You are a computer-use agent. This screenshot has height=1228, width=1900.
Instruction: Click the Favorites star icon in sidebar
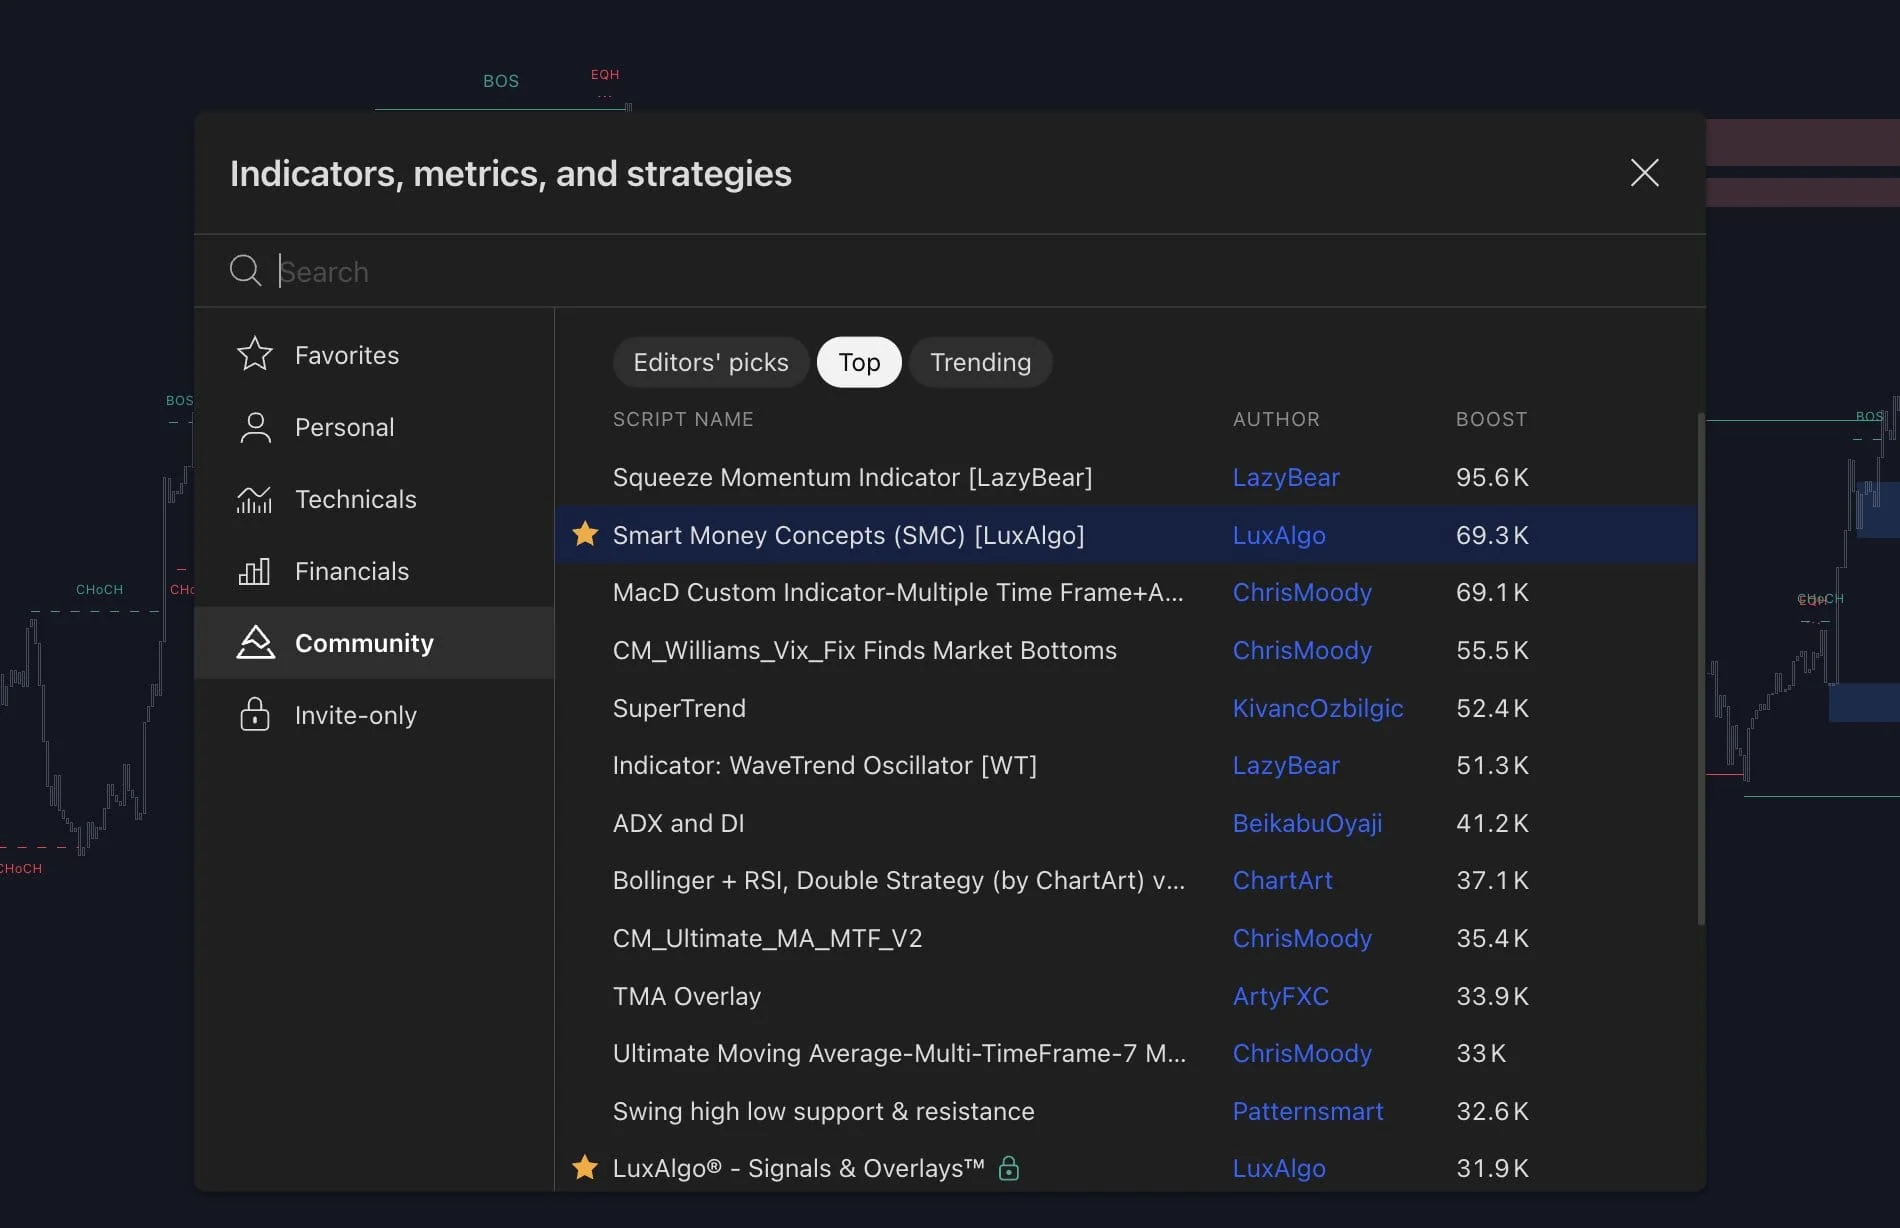[255, 354]
